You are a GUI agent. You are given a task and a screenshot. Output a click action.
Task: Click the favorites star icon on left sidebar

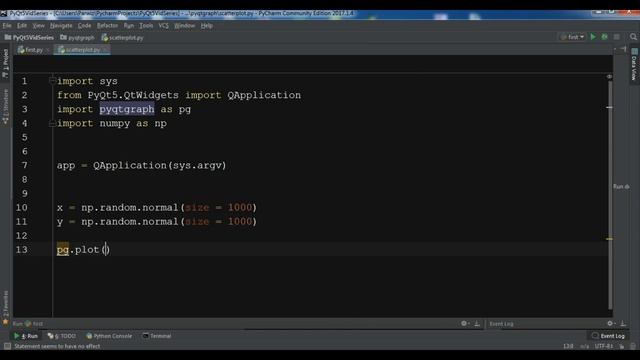[x=5, y=323]
